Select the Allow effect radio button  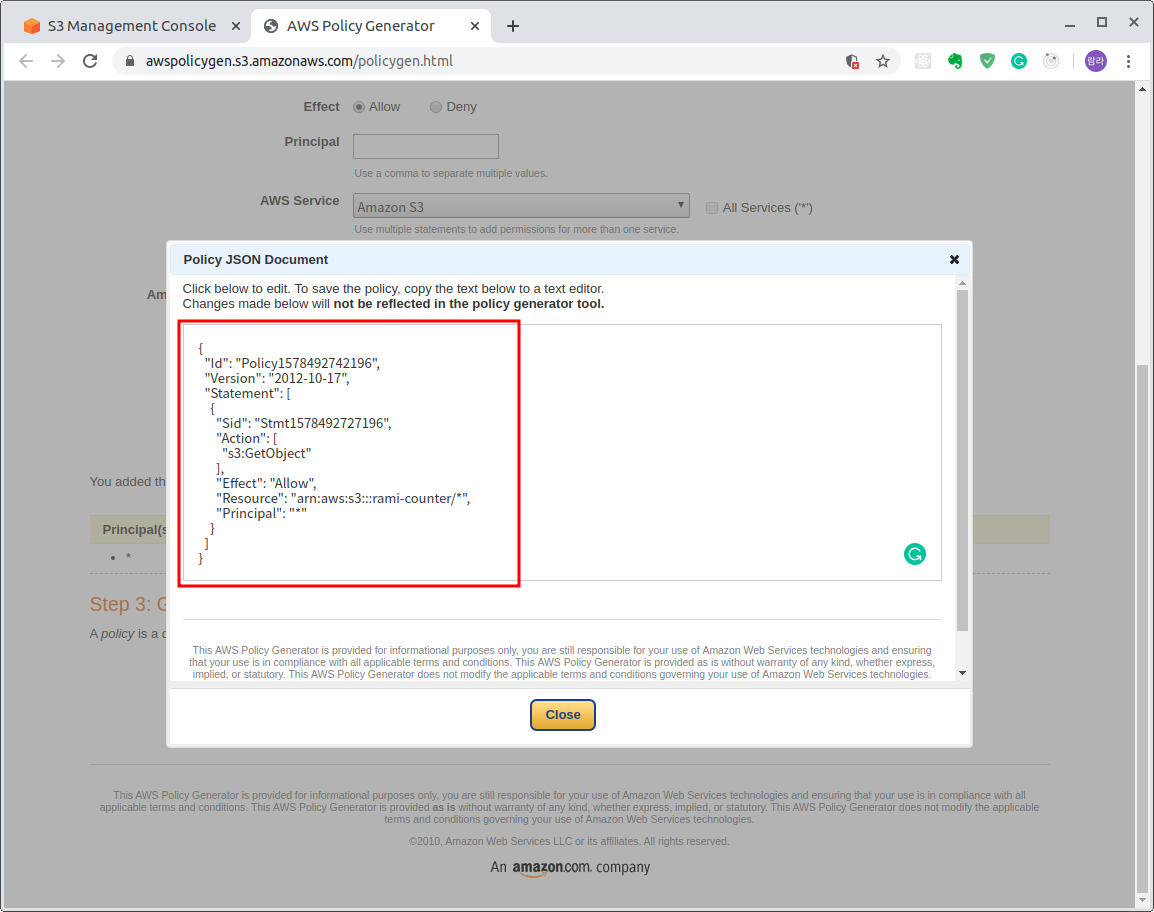[x=359, y=107]
